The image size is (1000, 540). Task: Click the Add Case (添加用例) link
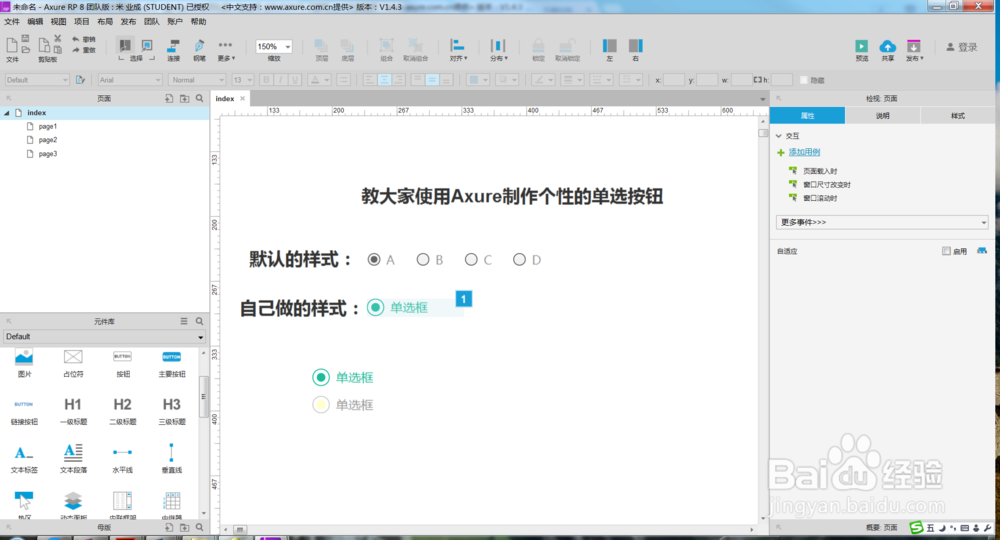[x=804, y=152]
